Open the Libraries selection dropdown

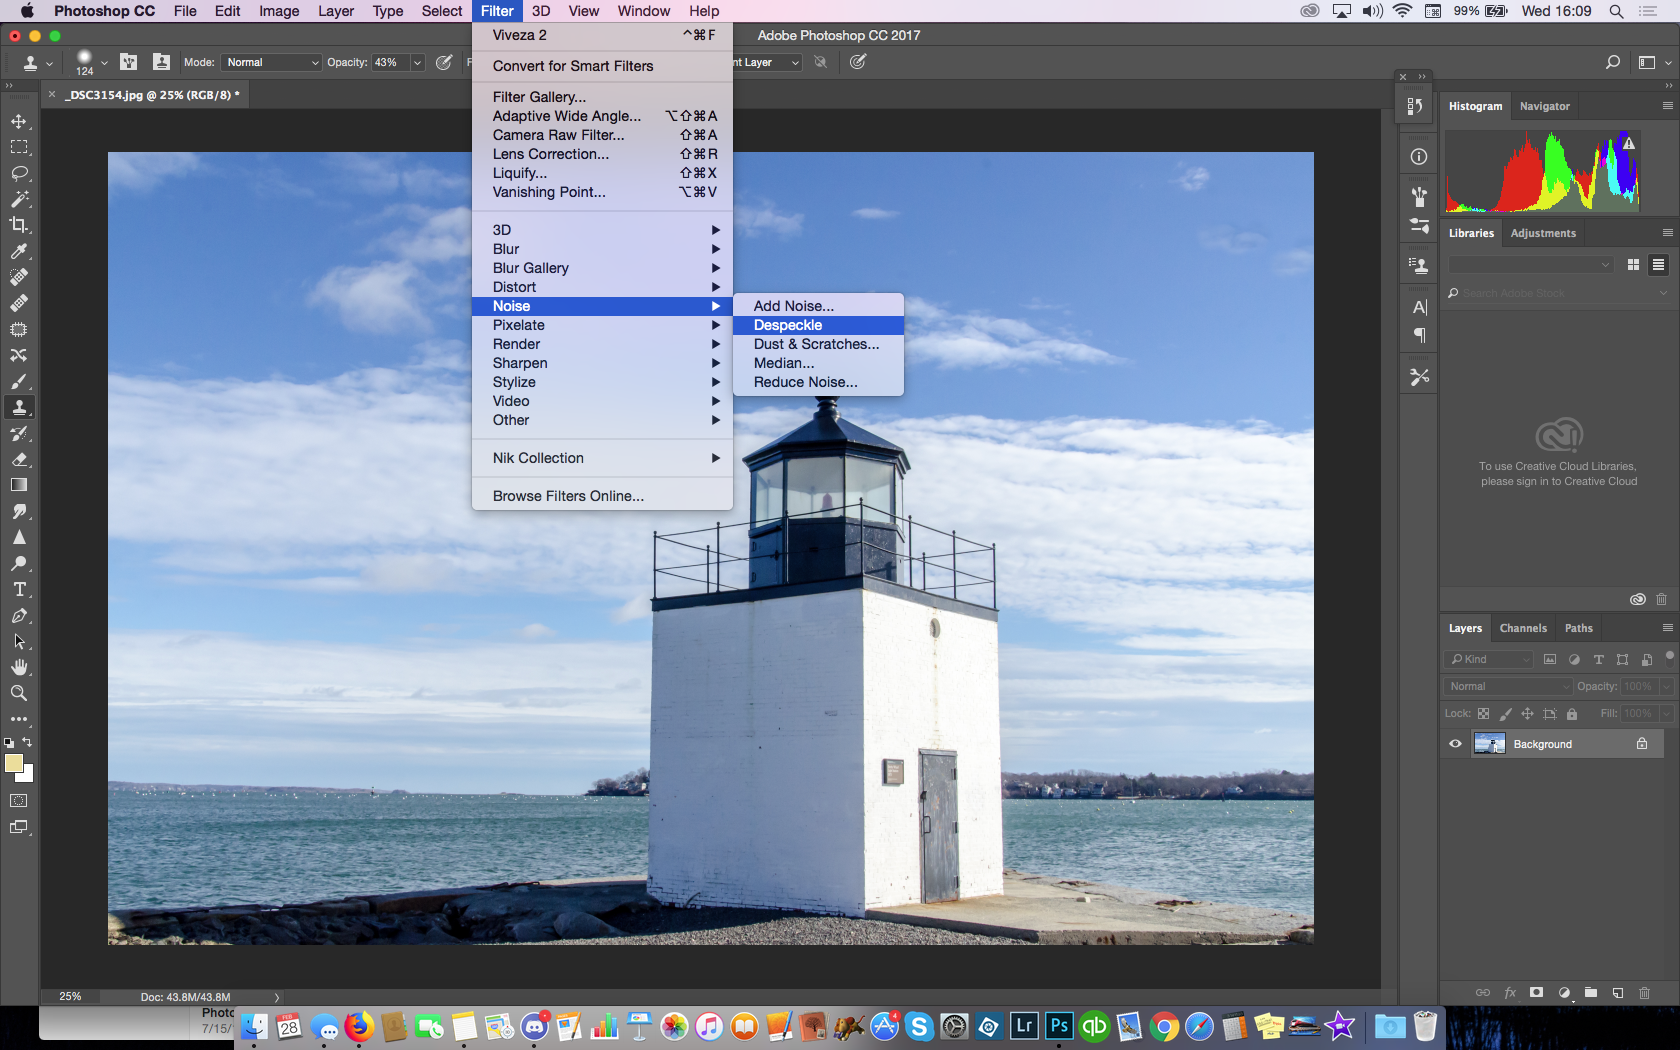[x=1531, y=264]
